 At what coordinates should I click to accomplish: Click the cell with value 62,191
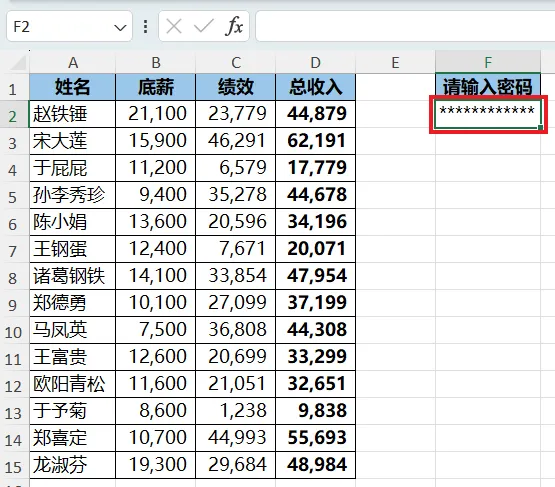tap(315, 141)
